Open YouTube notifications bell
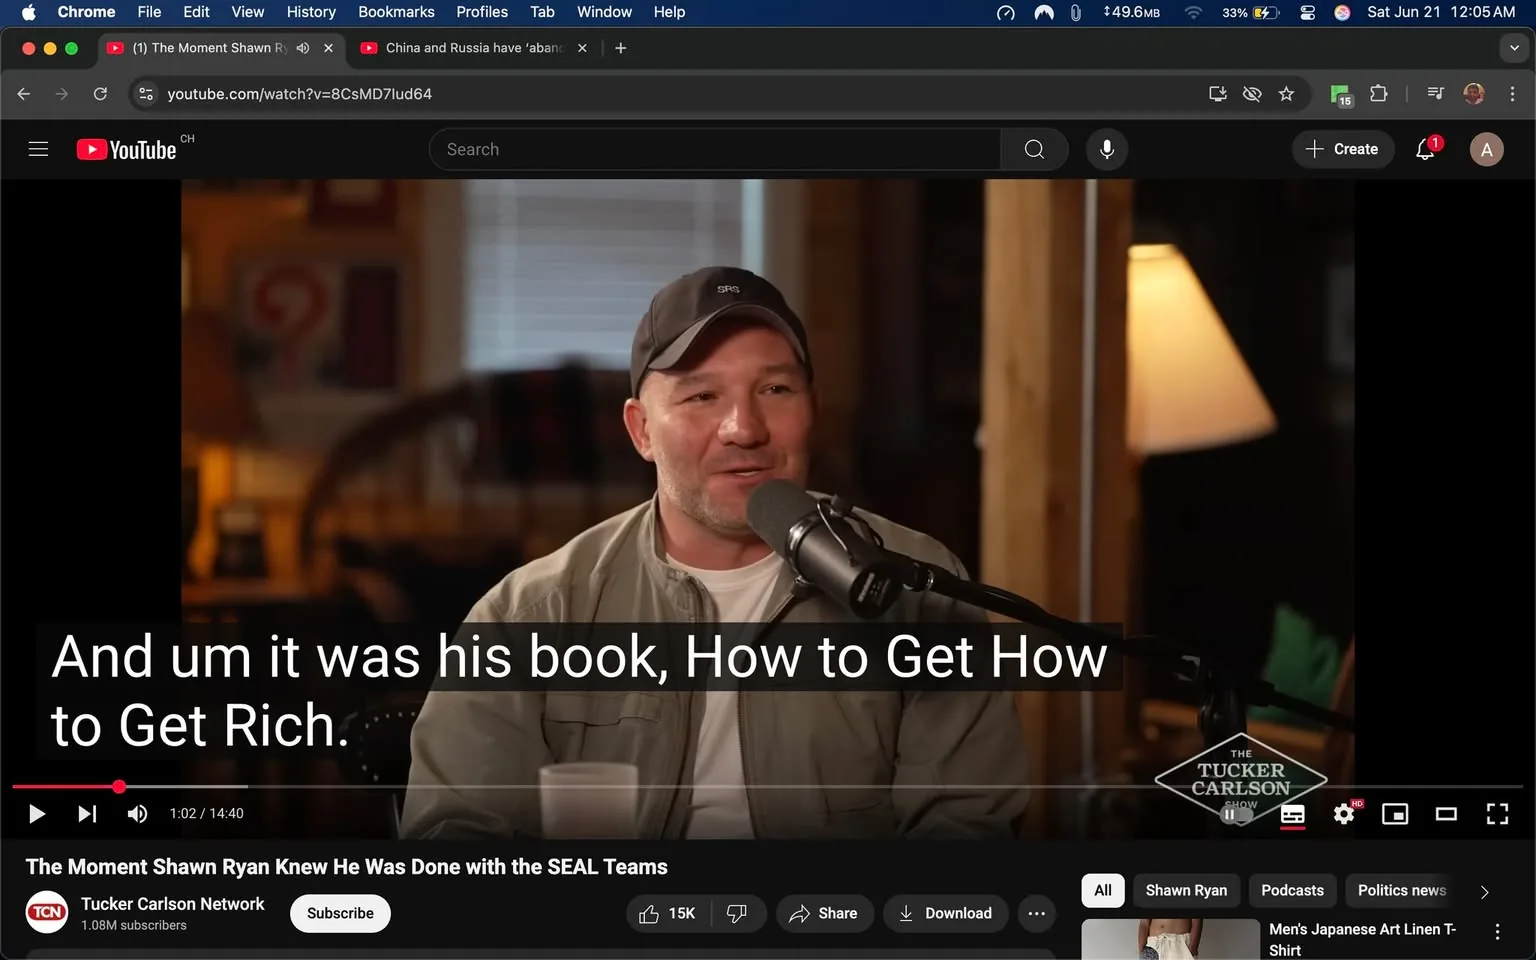Screen dimensions: 1536x960 [1425, 149]
